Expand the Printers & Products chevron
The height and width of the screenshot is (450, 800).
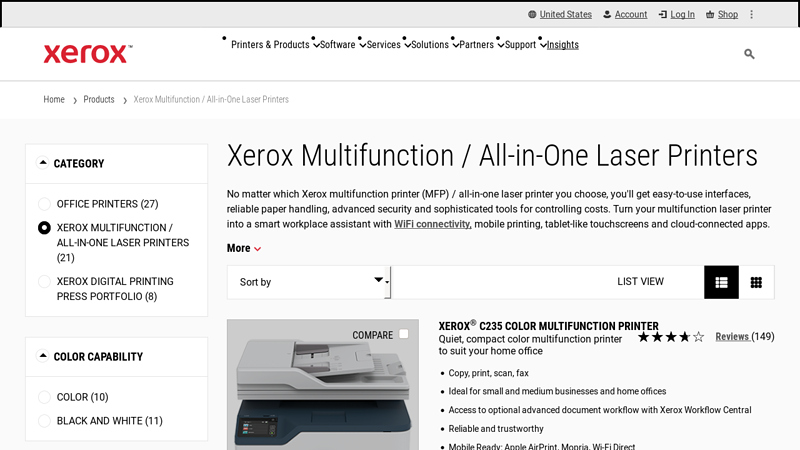point(316,45)
